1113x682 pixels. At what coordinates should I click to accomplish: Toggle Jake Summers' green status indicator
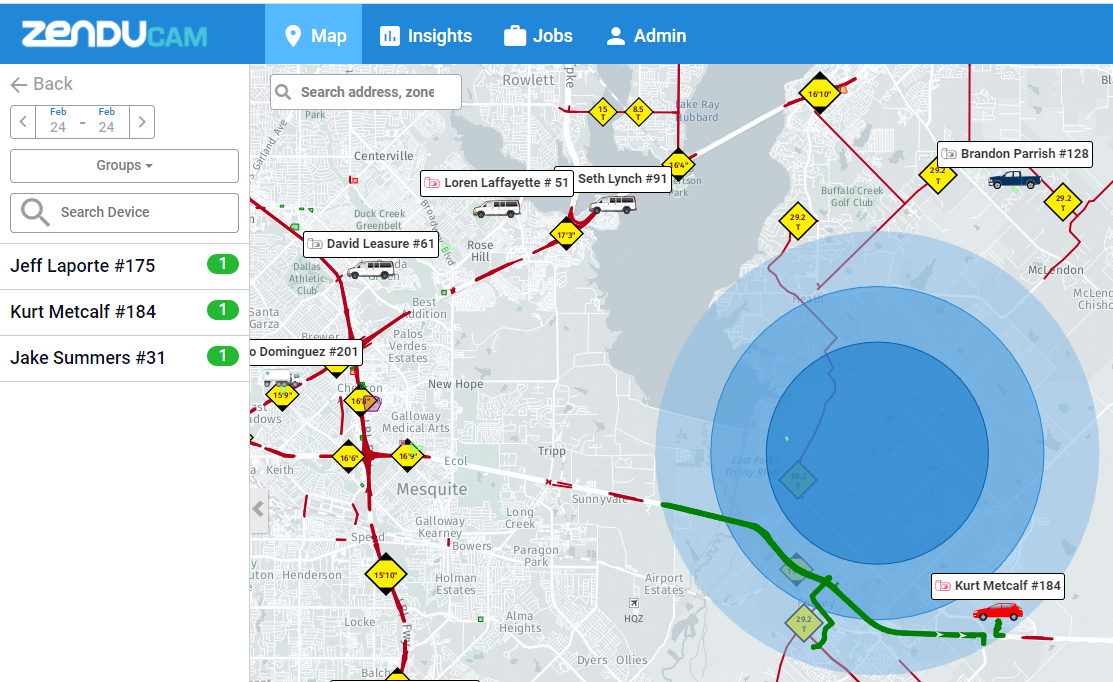(222, 355)
